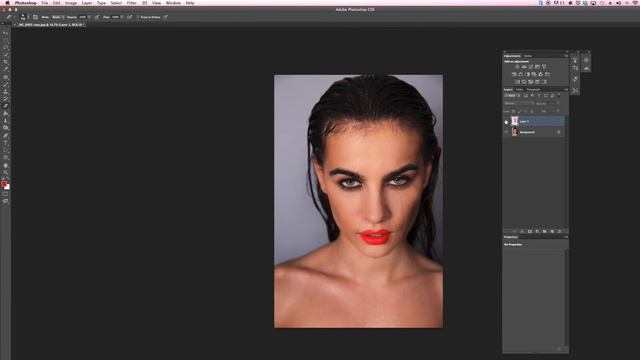Click the create new layer icon
The image size is (640, 360).
[x=552, y=231]
